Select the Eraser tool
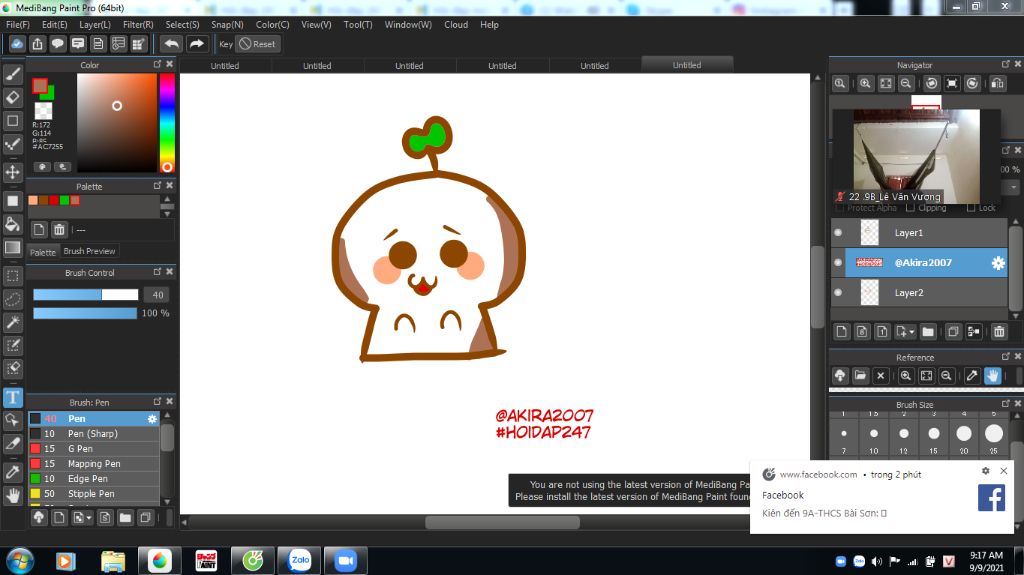This screenshot has width=1024, height=575. point(12,97)
